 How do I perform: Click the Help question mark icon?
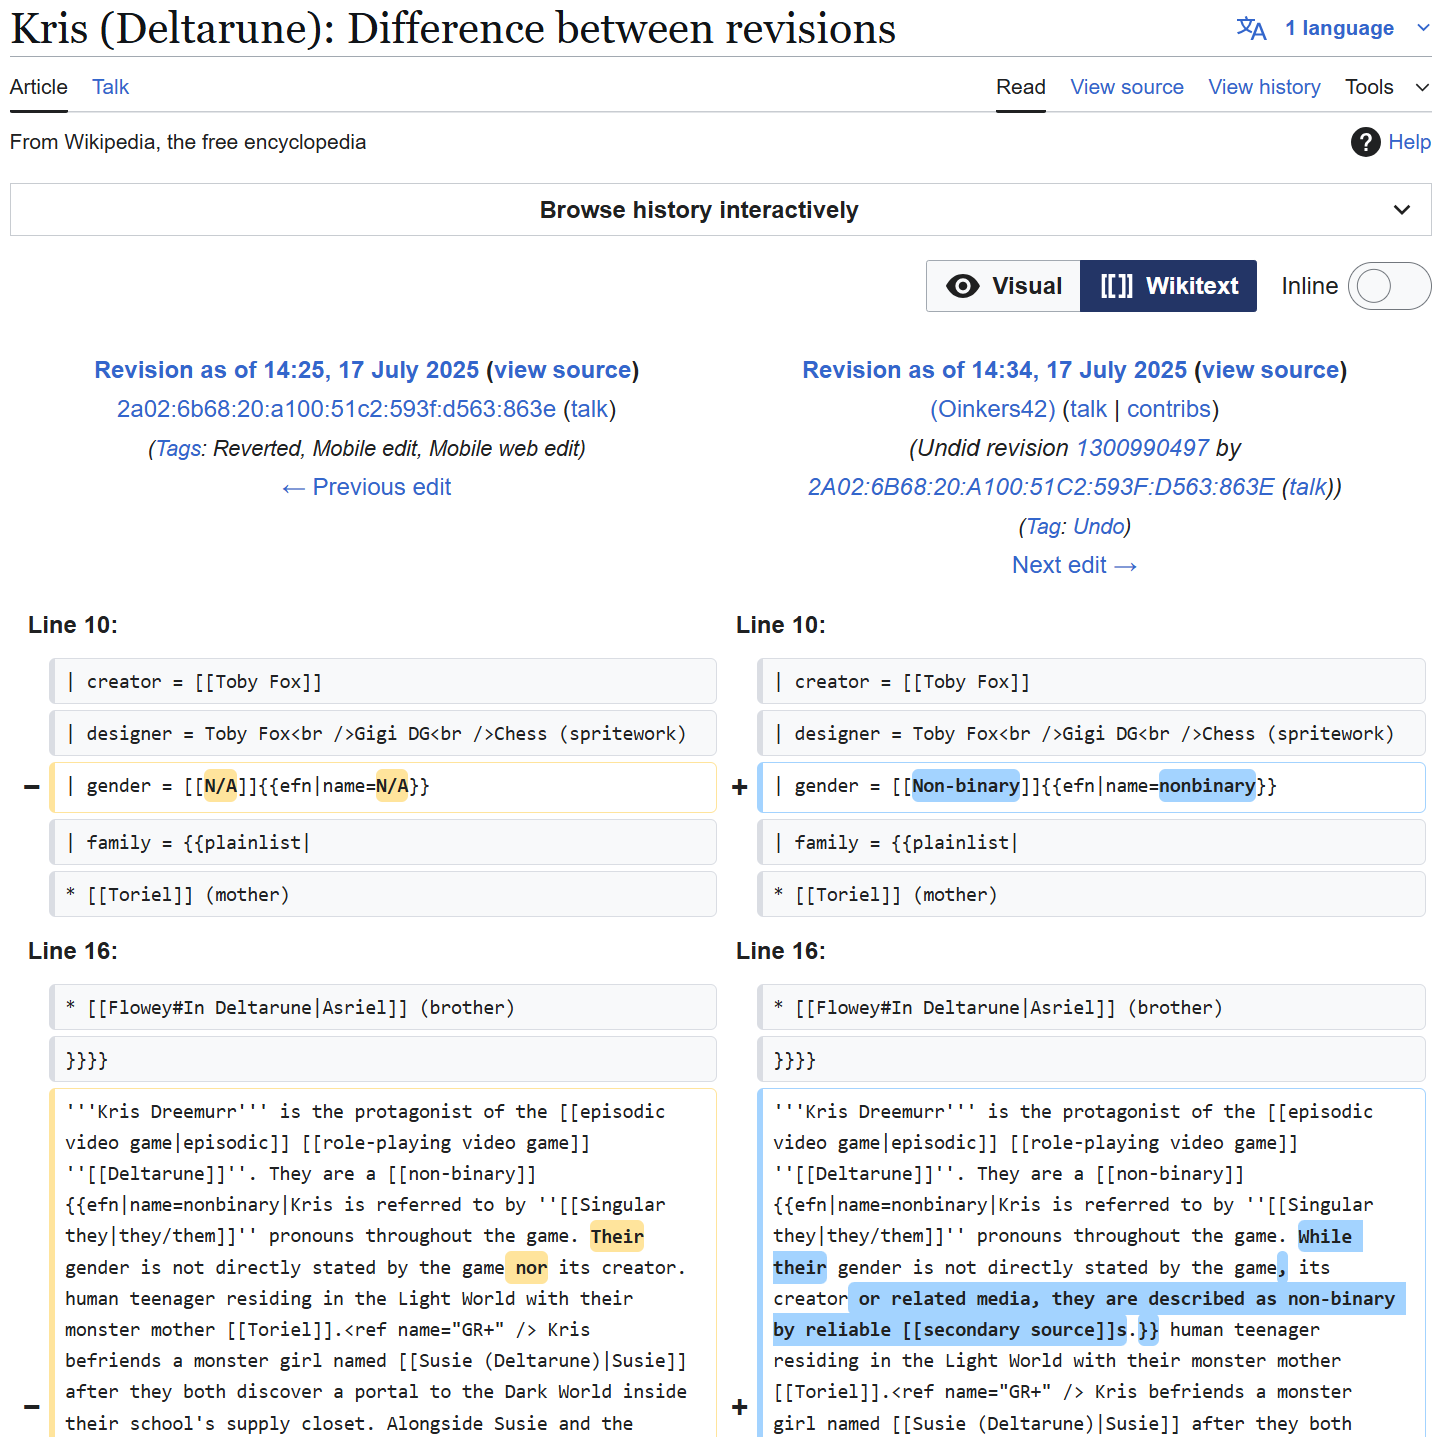coord(1365,142)
